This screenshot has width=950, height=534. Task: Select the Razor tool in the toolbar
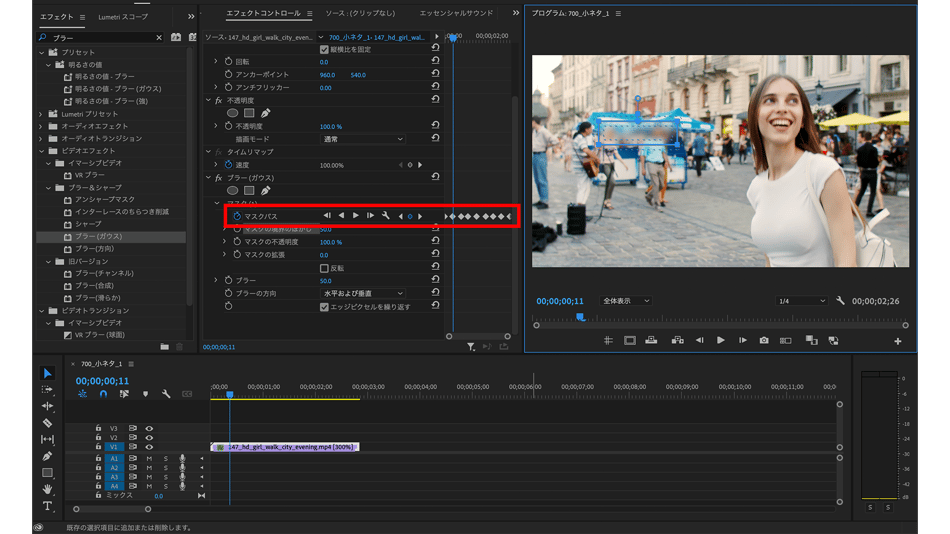click(47, 423)
